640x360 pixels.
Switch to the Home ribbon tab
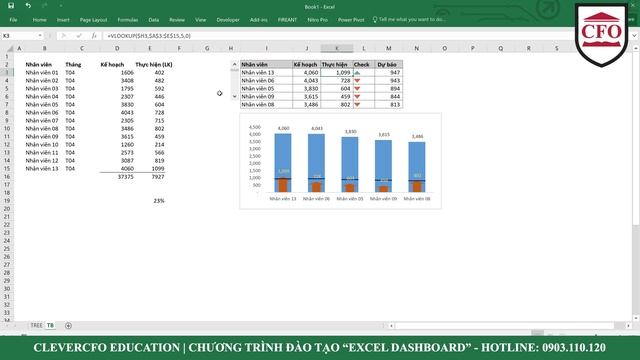(40, 20)
